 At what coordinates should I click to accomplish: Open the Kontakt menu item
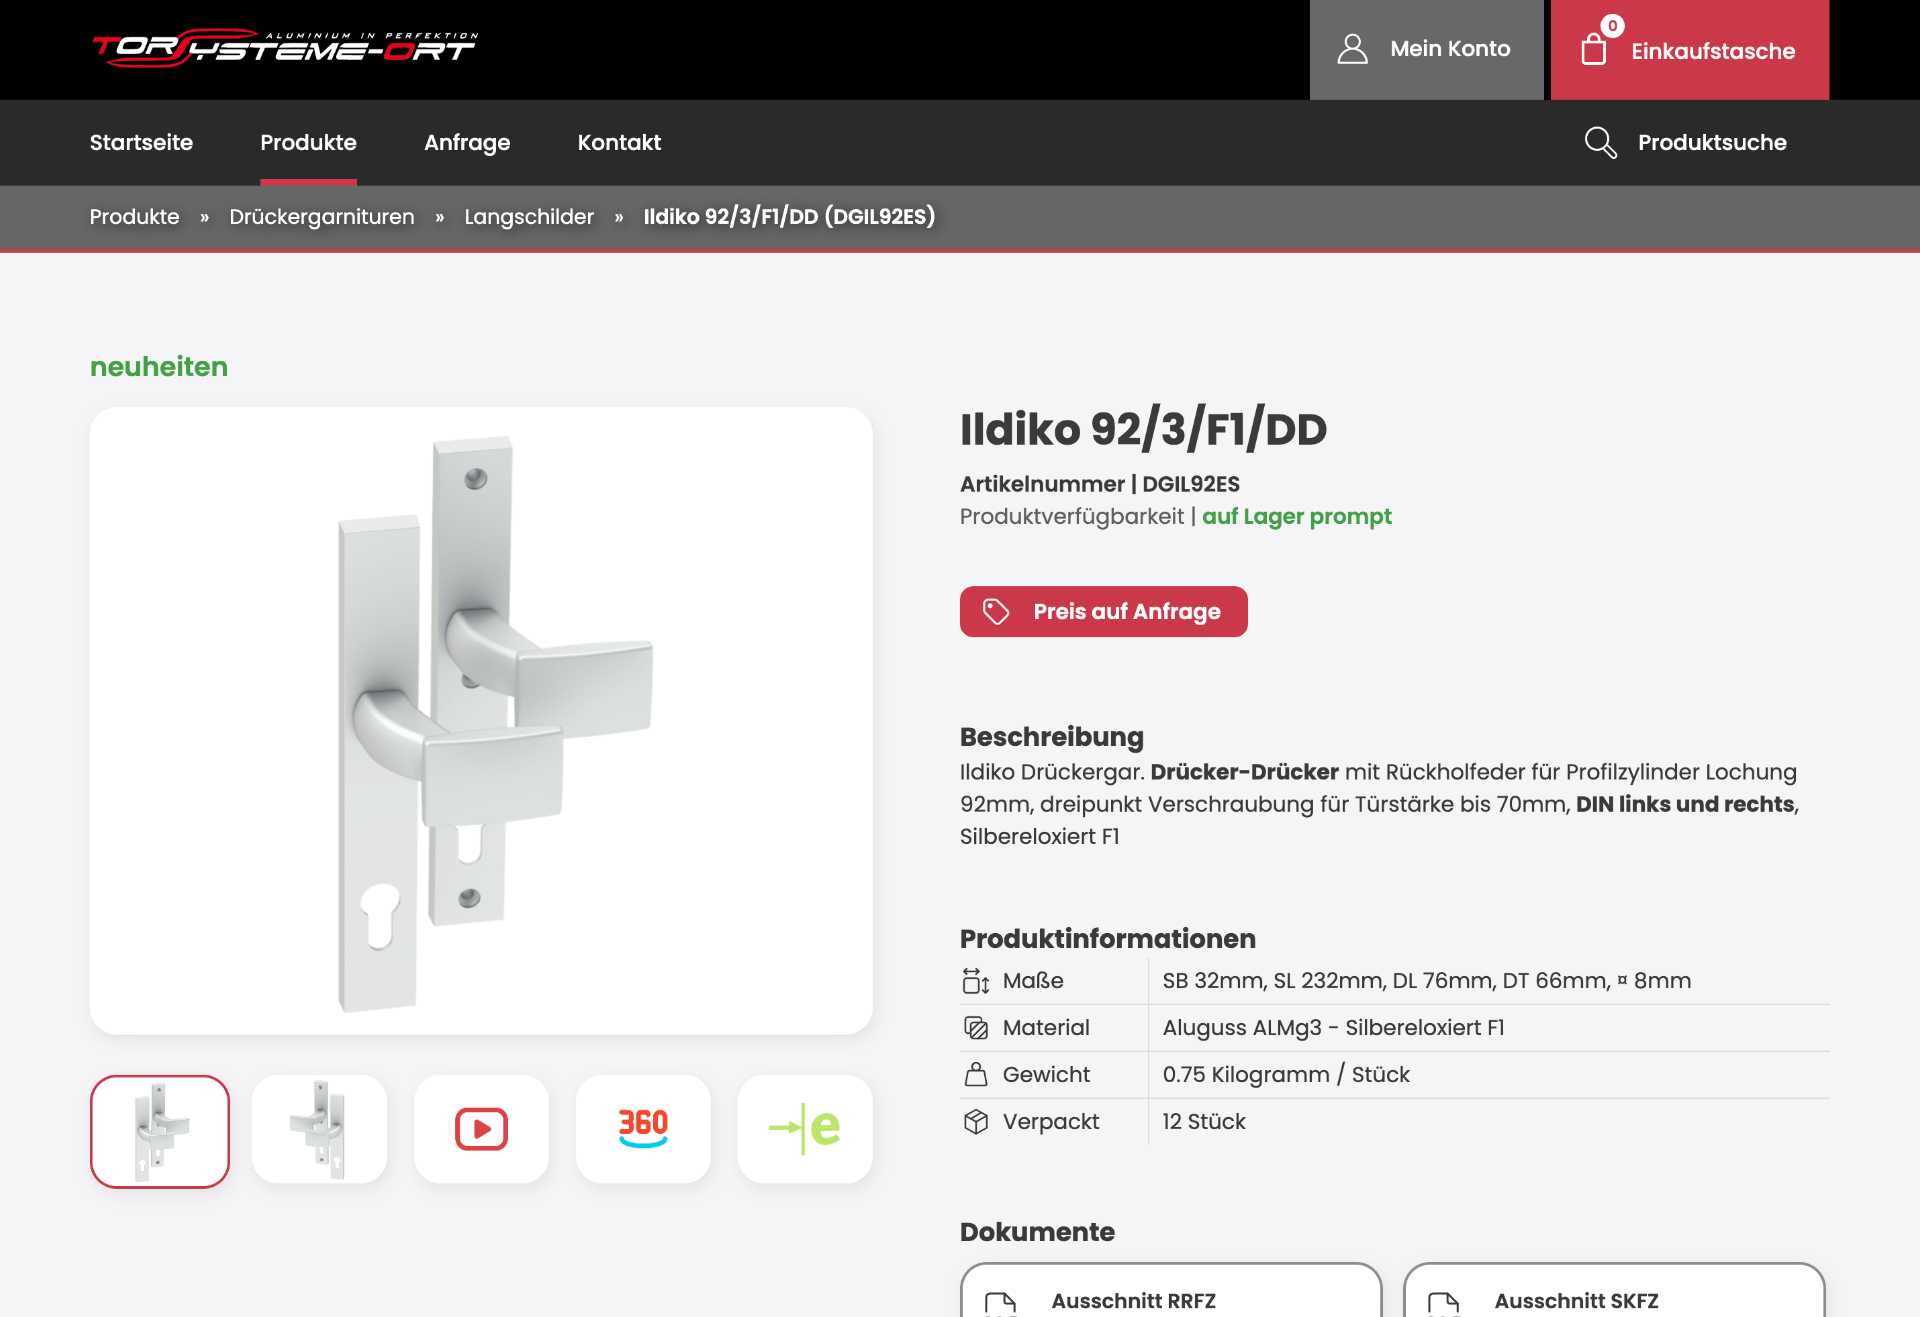click(x=619, y=142)
